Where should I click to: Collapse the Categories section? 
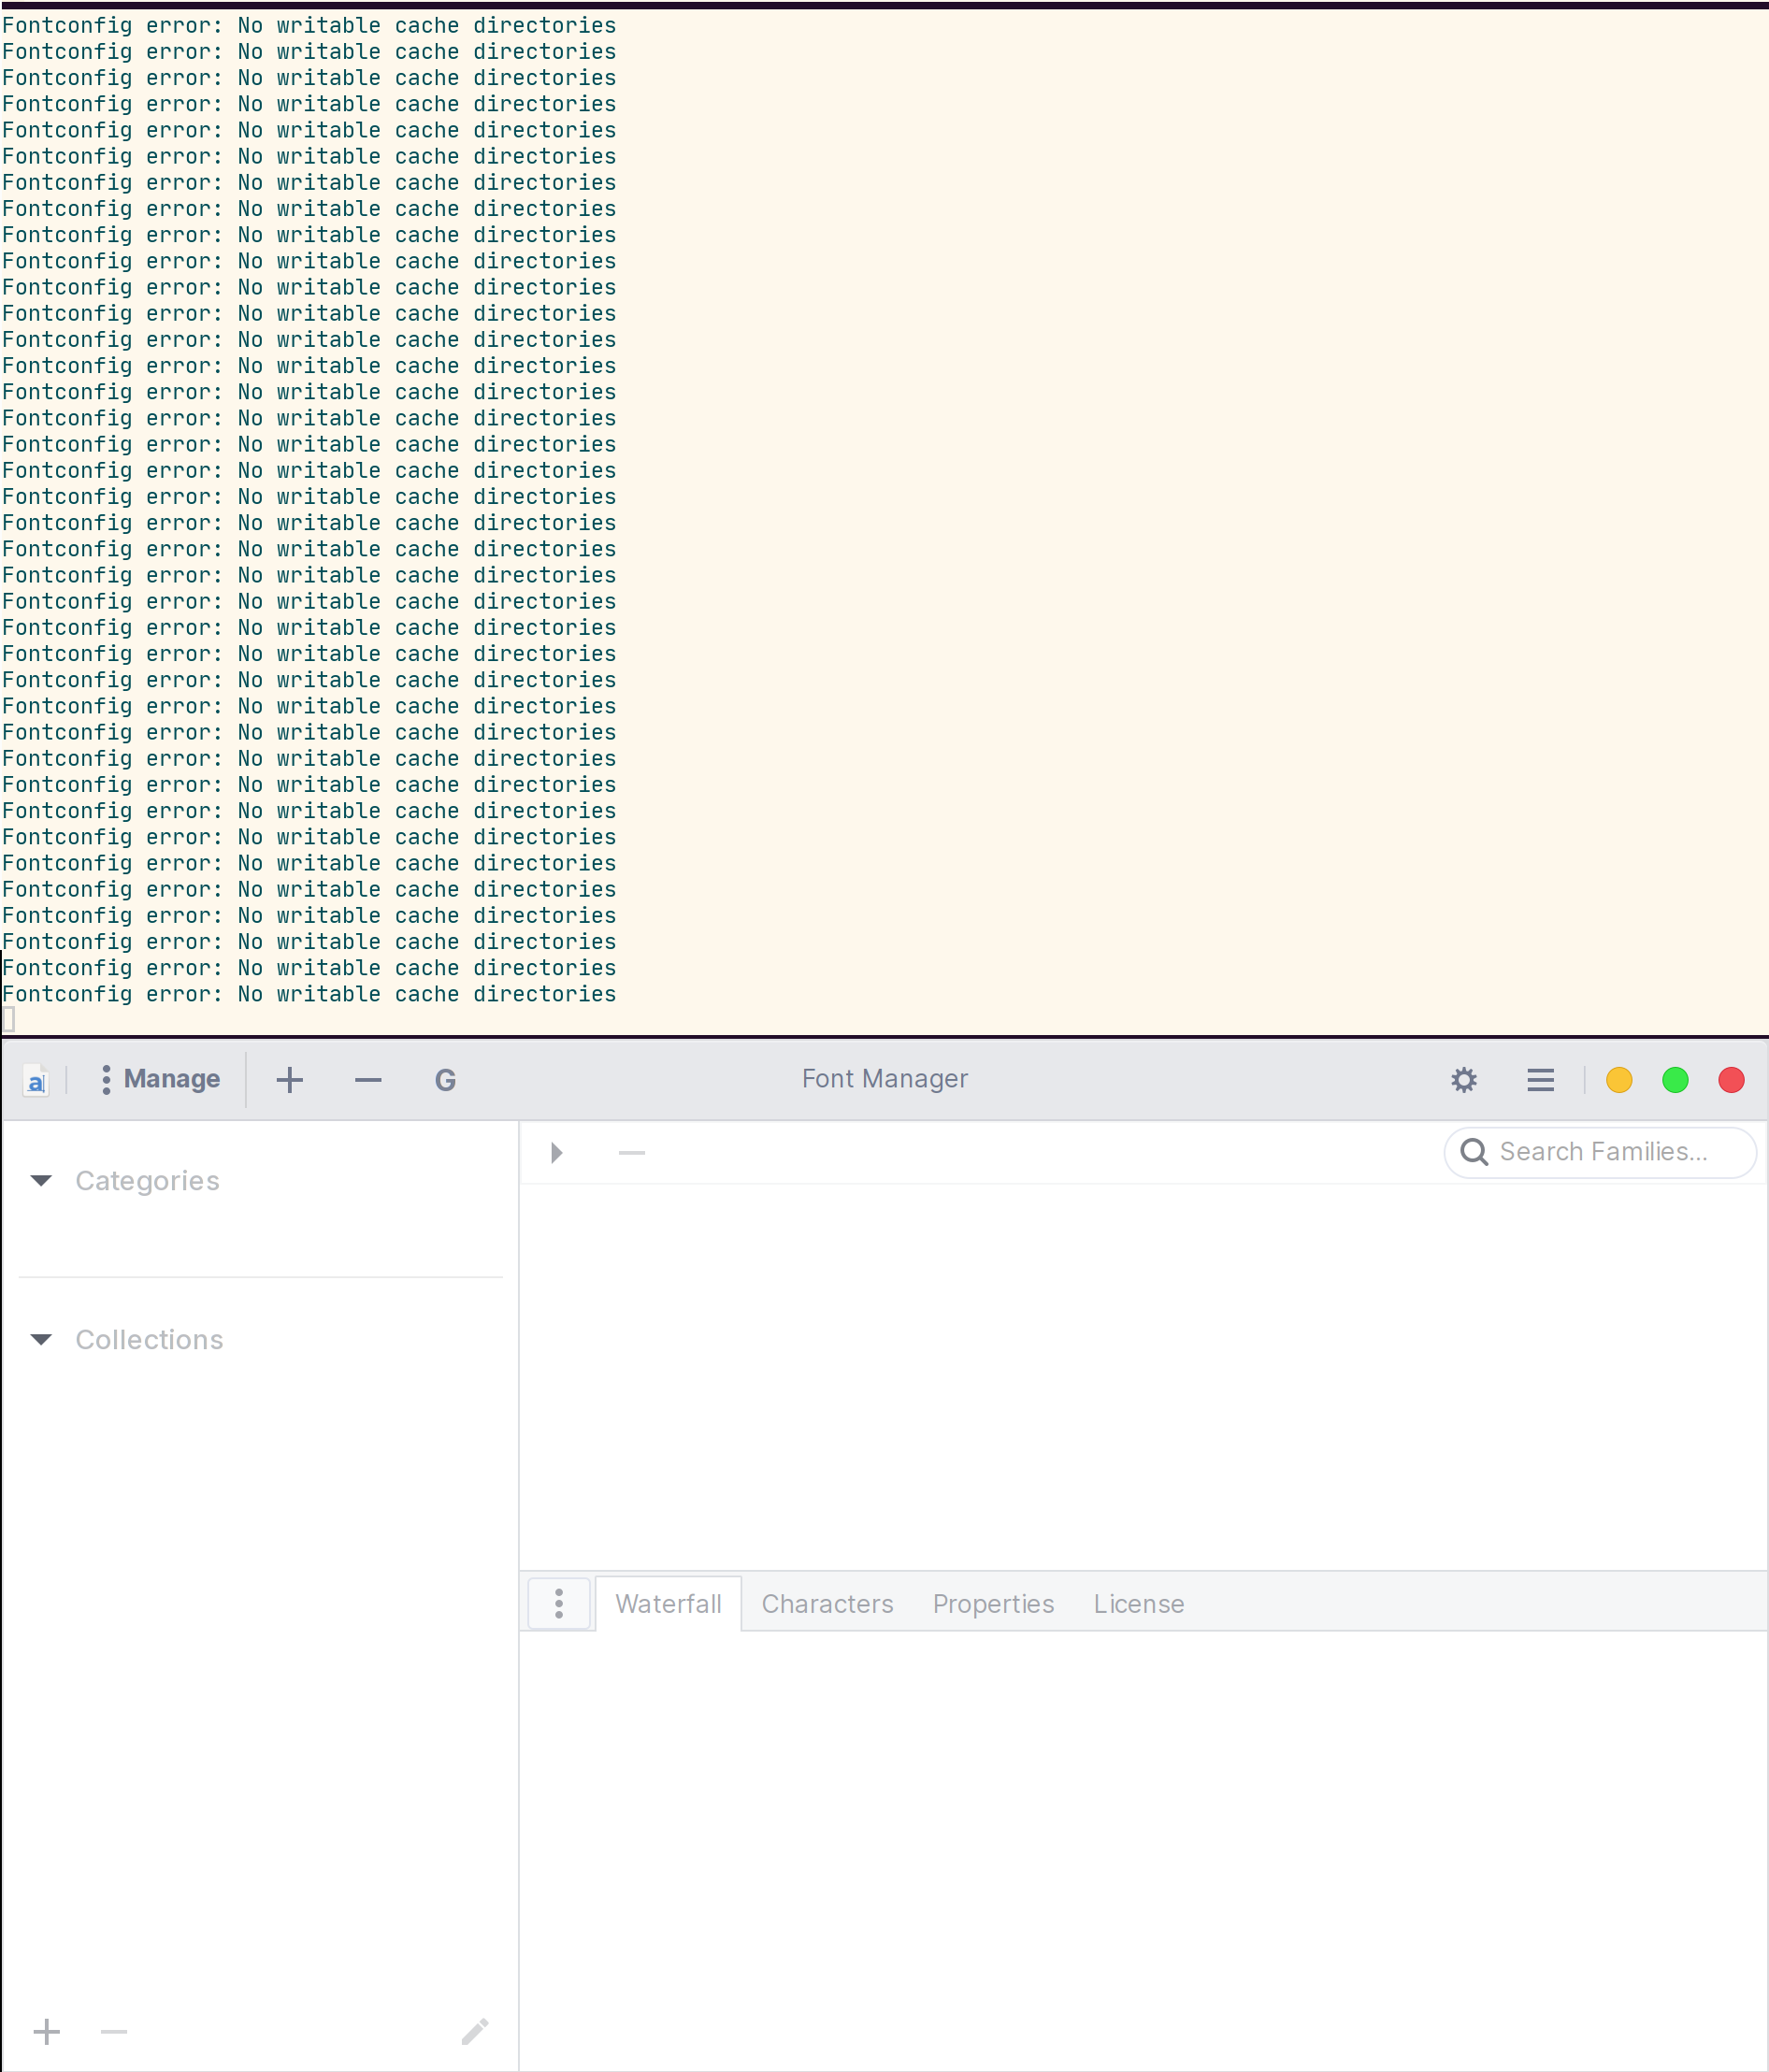click(x=41, y=1181)
